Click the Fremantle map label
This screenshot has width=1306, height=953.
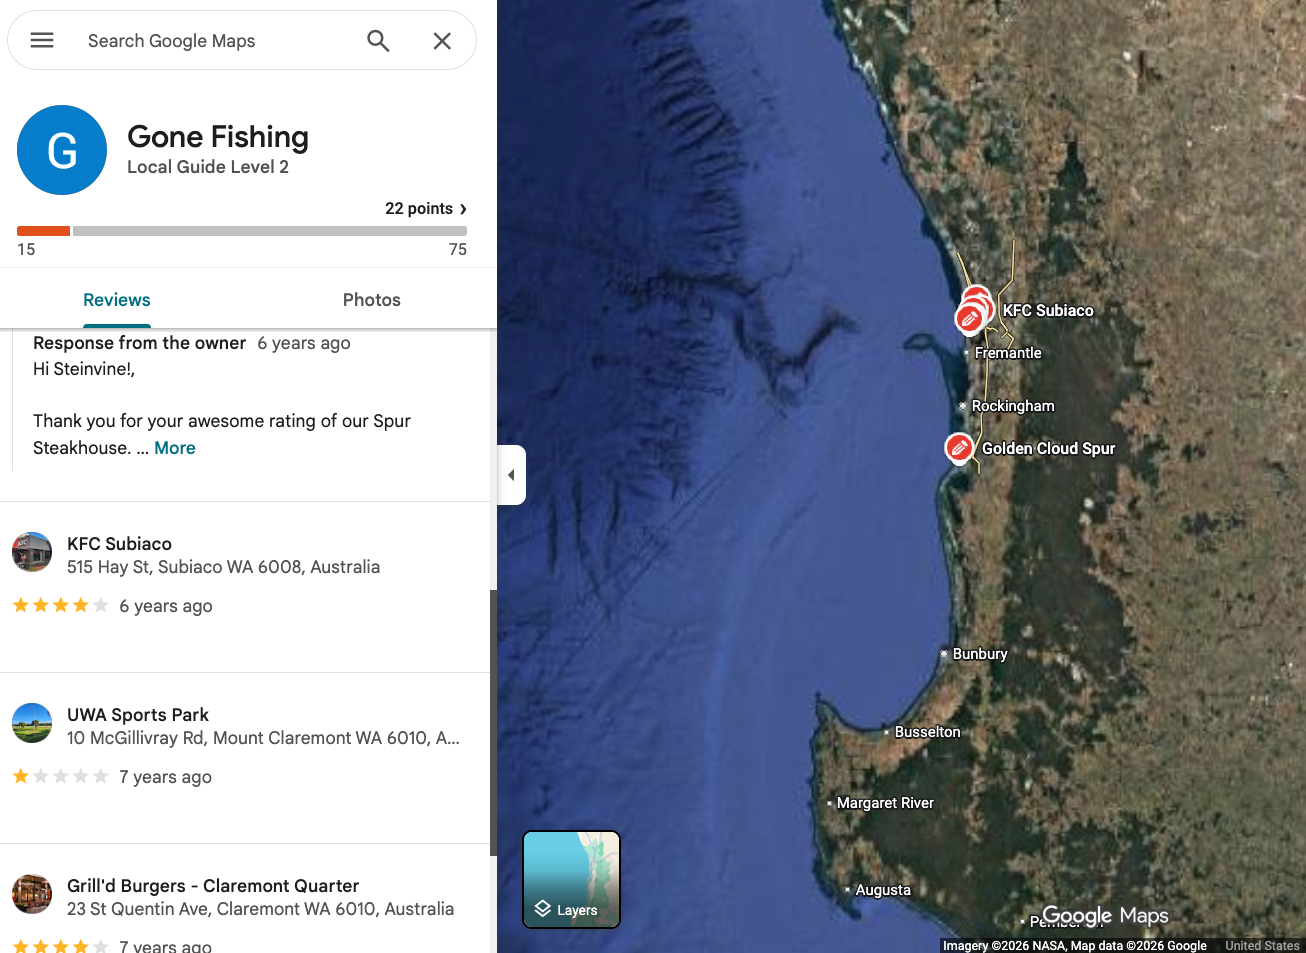(1008, 353)
